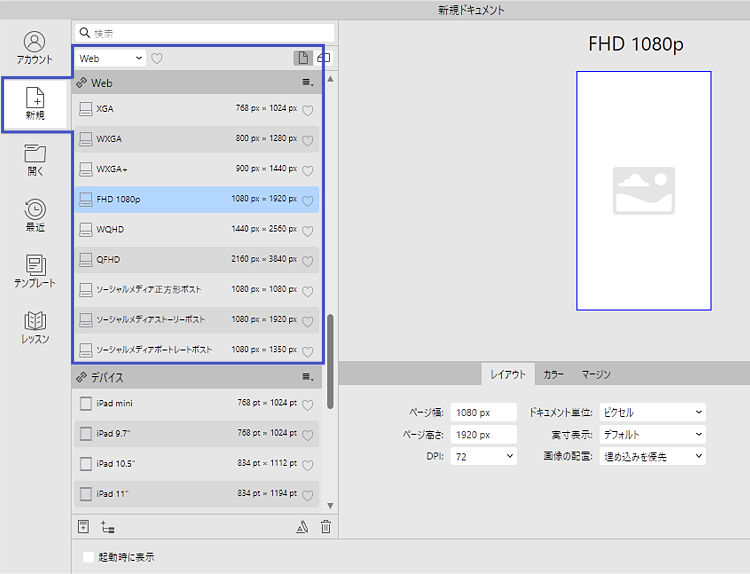Open the レッスン (Lessons) section

coord(35,327)
